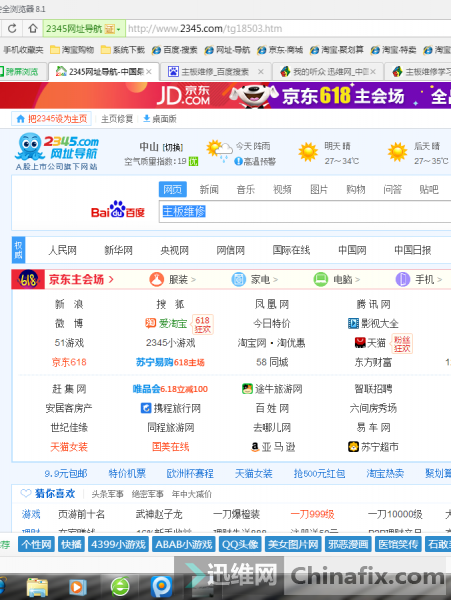Click 主页修复 link
This screenshot has height=600, width=451.
[117, 119]
